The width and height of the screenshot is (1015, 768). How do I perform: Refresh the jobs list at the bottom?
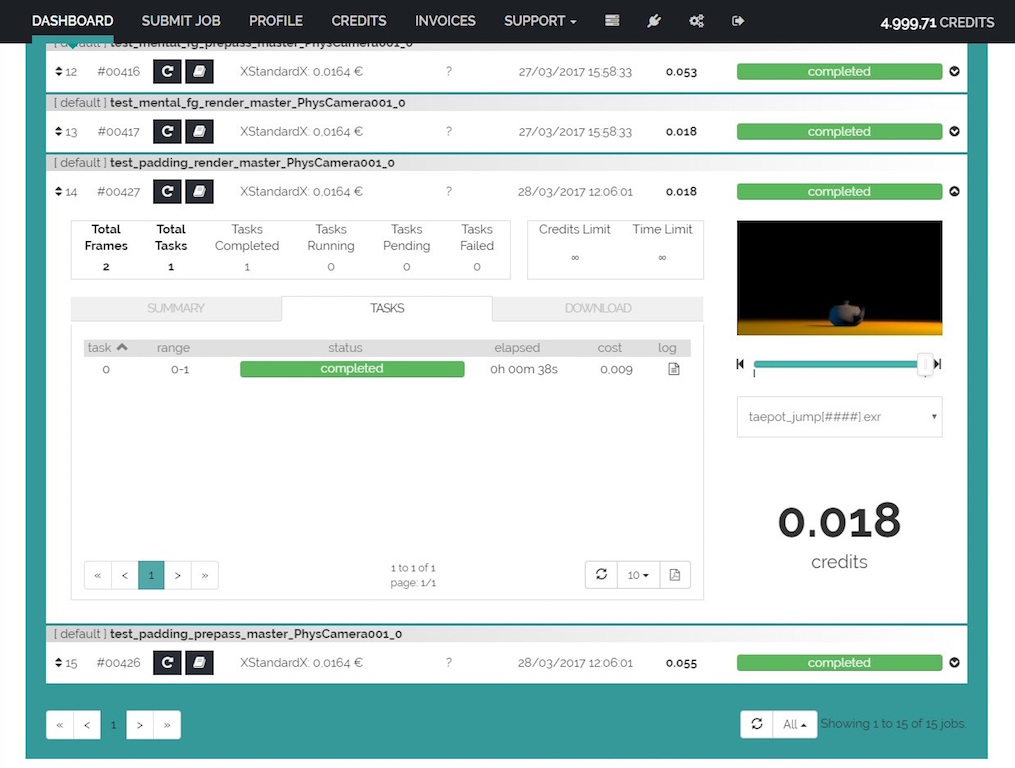757,724
